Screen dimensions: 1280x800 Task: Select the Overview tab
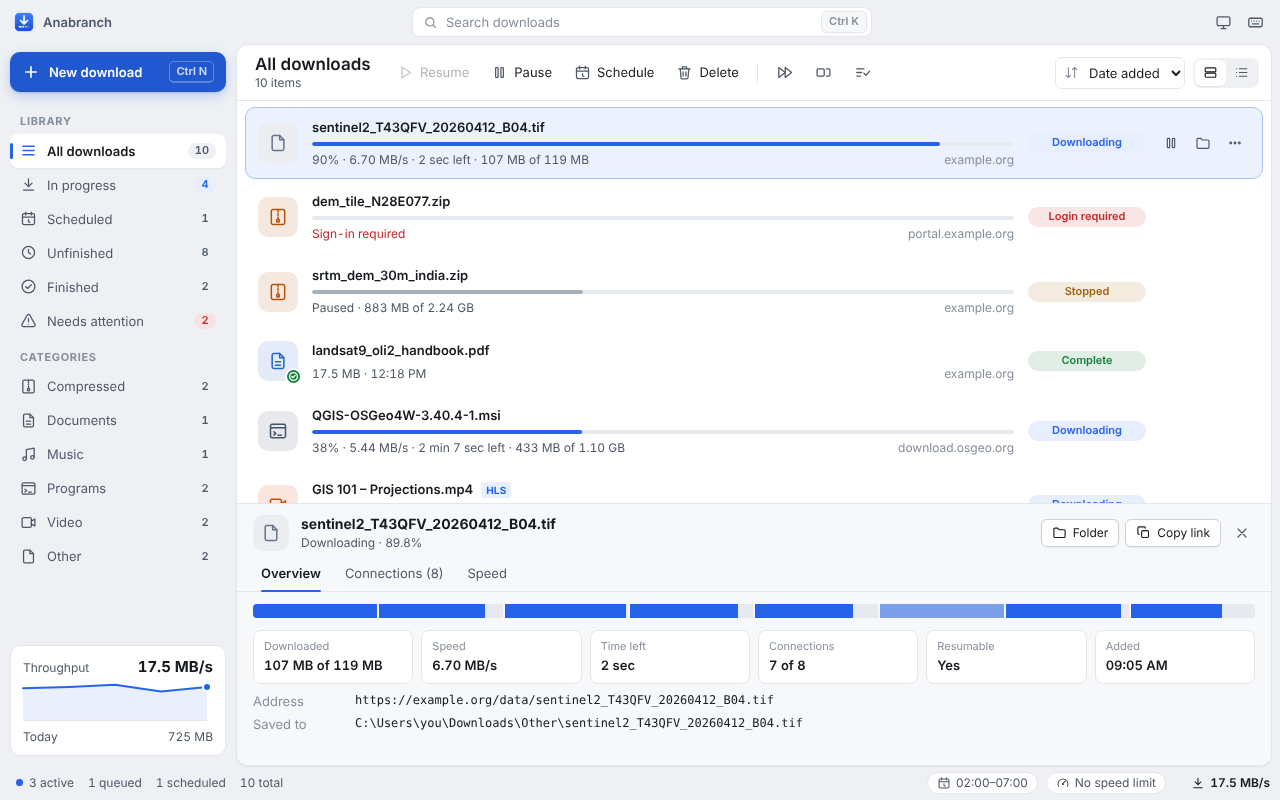[291, 574]
